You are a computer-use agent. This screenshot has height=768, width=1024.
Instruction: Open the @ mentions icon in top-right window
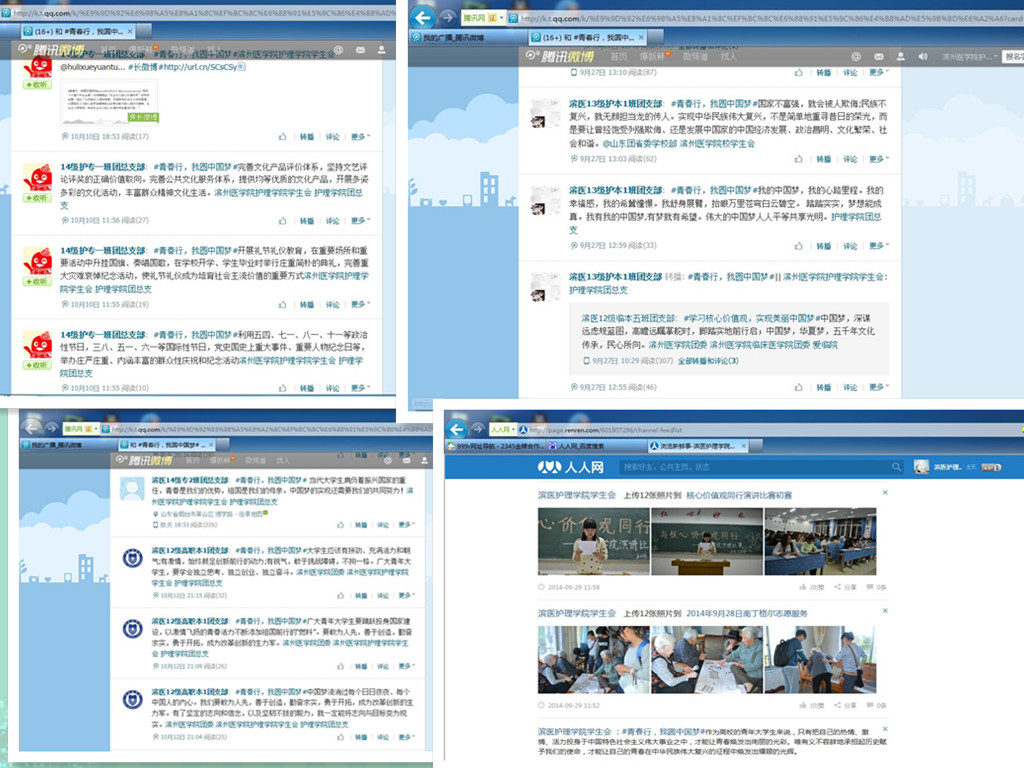tap(856, 56)
